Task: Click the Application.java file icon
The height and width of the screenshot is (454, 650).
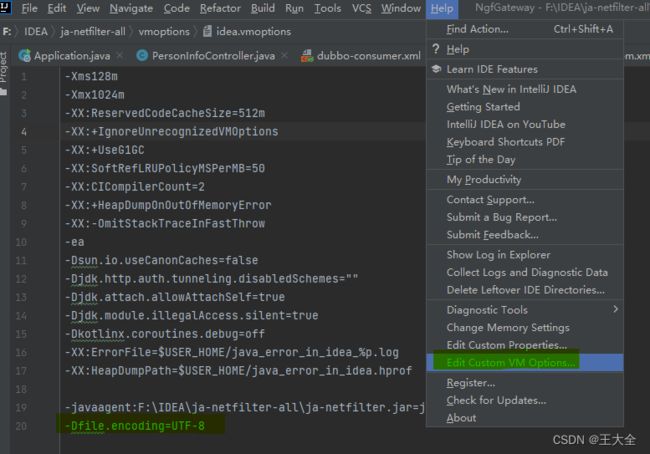Action: pos(24,56)
